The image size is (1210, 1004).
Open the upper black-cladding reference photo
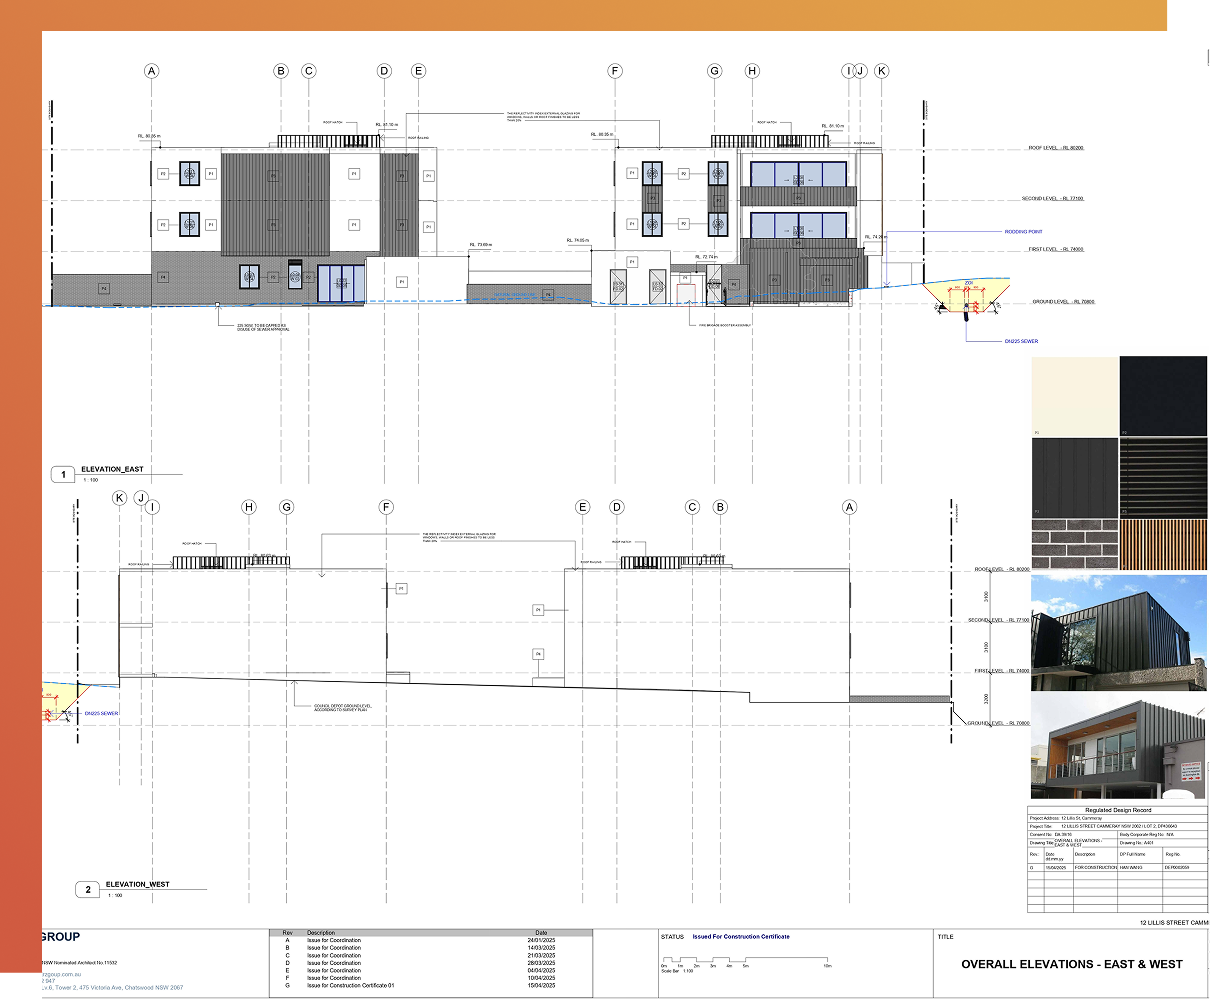coord(1119,632)
